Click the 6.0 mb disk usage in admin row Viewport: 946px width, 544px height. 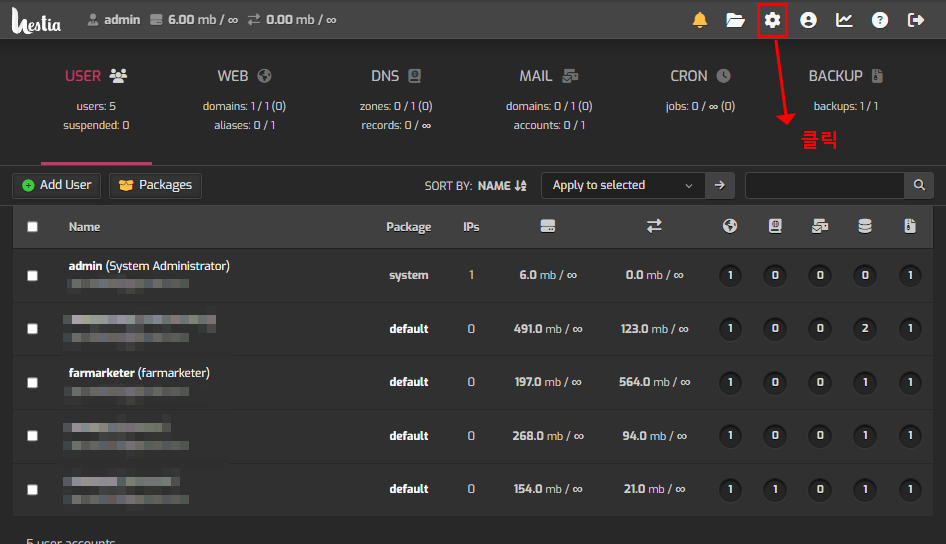coord(548,275)
